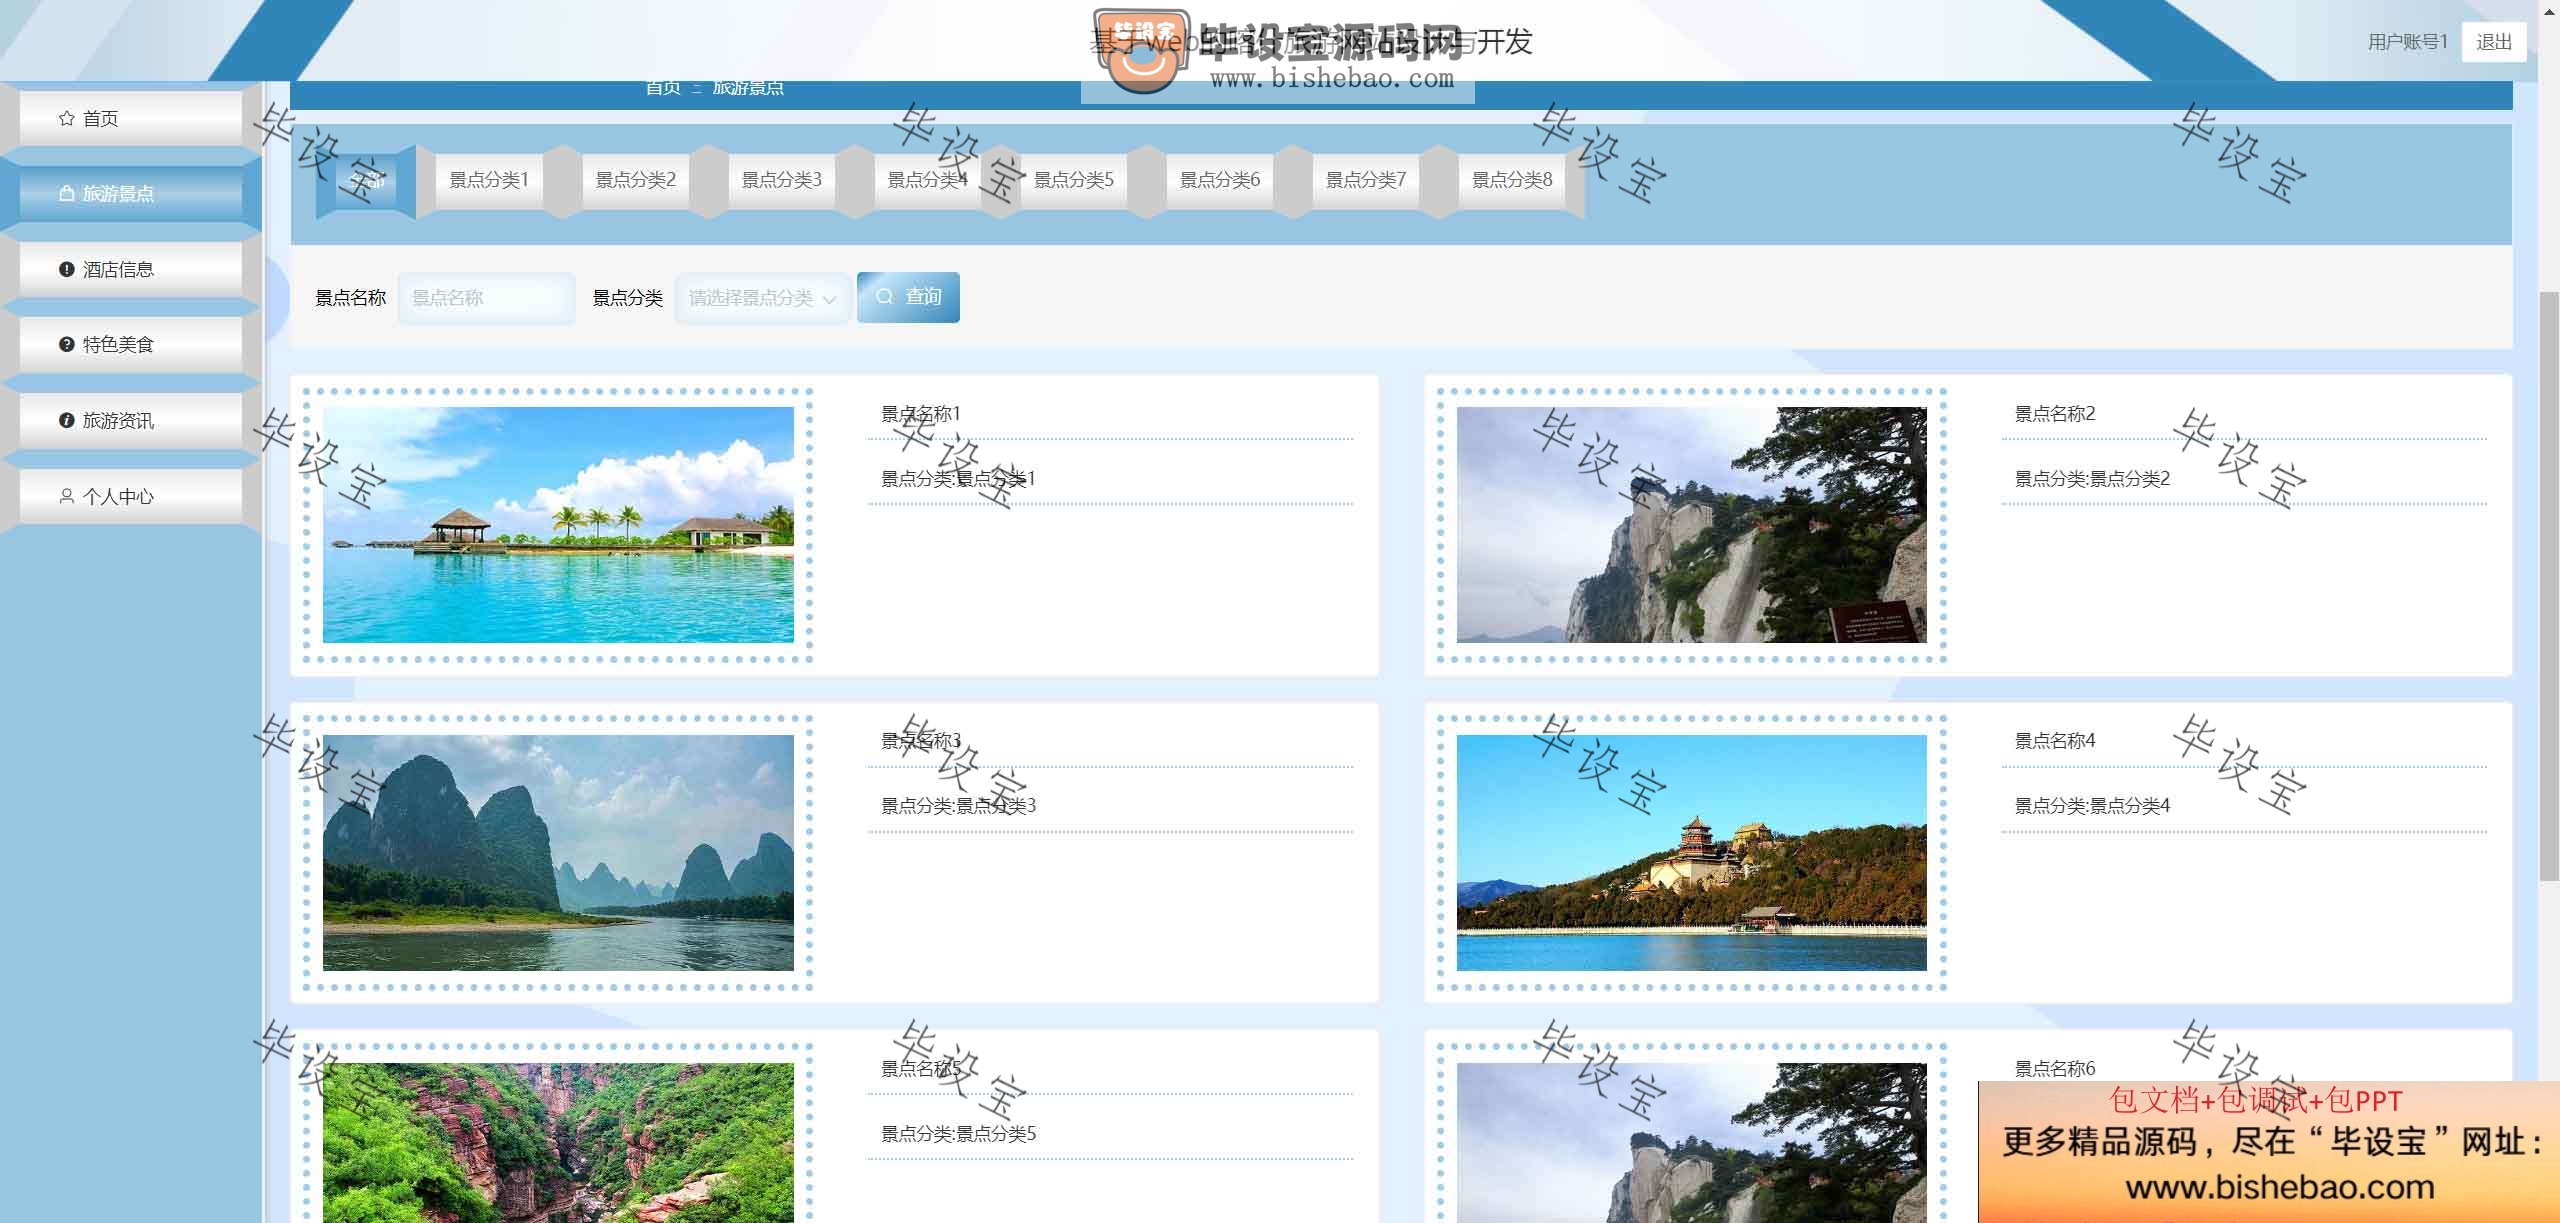Screen dimensions: 2560x1223
Task: Click the exclamation icon beside 酒店信息
Action: point(67,269)
